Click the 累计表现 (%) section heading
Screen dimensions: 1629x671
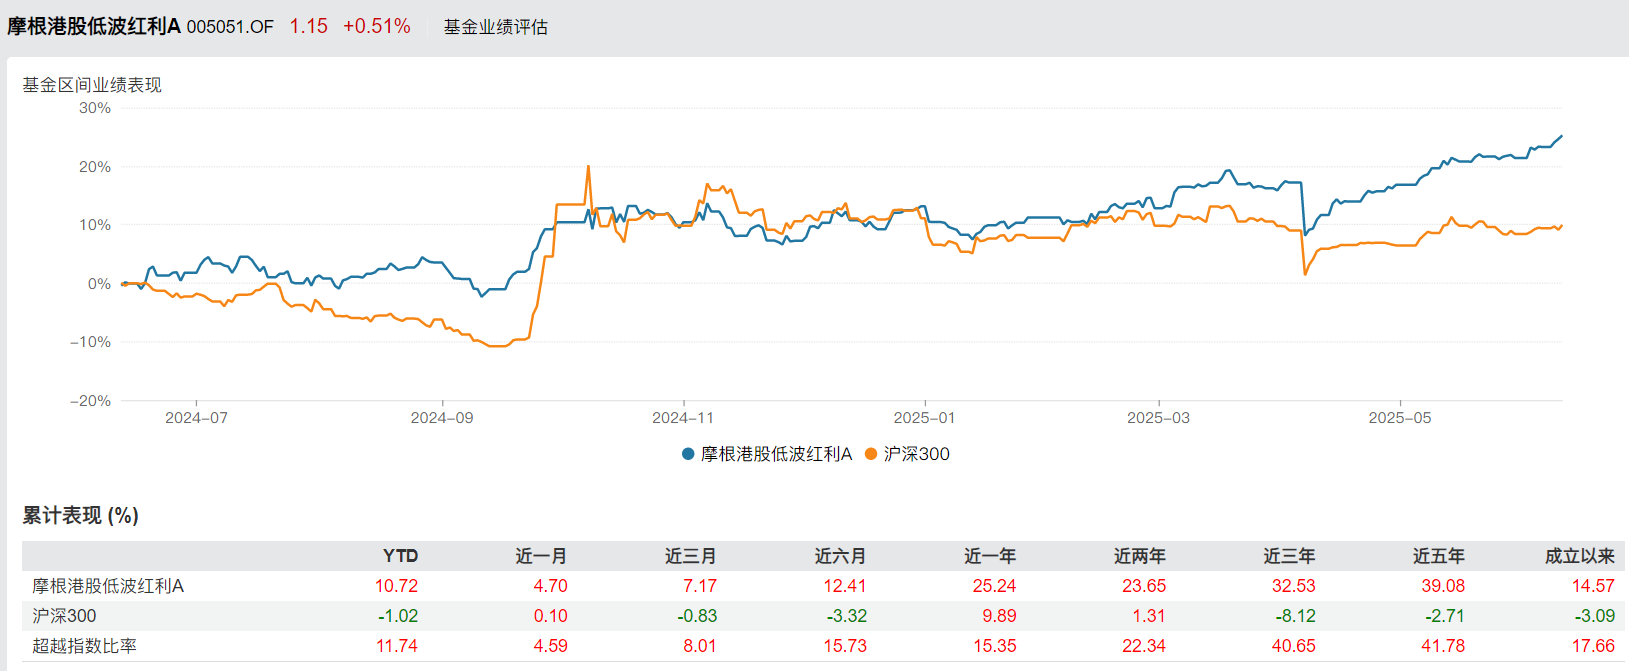80,515
